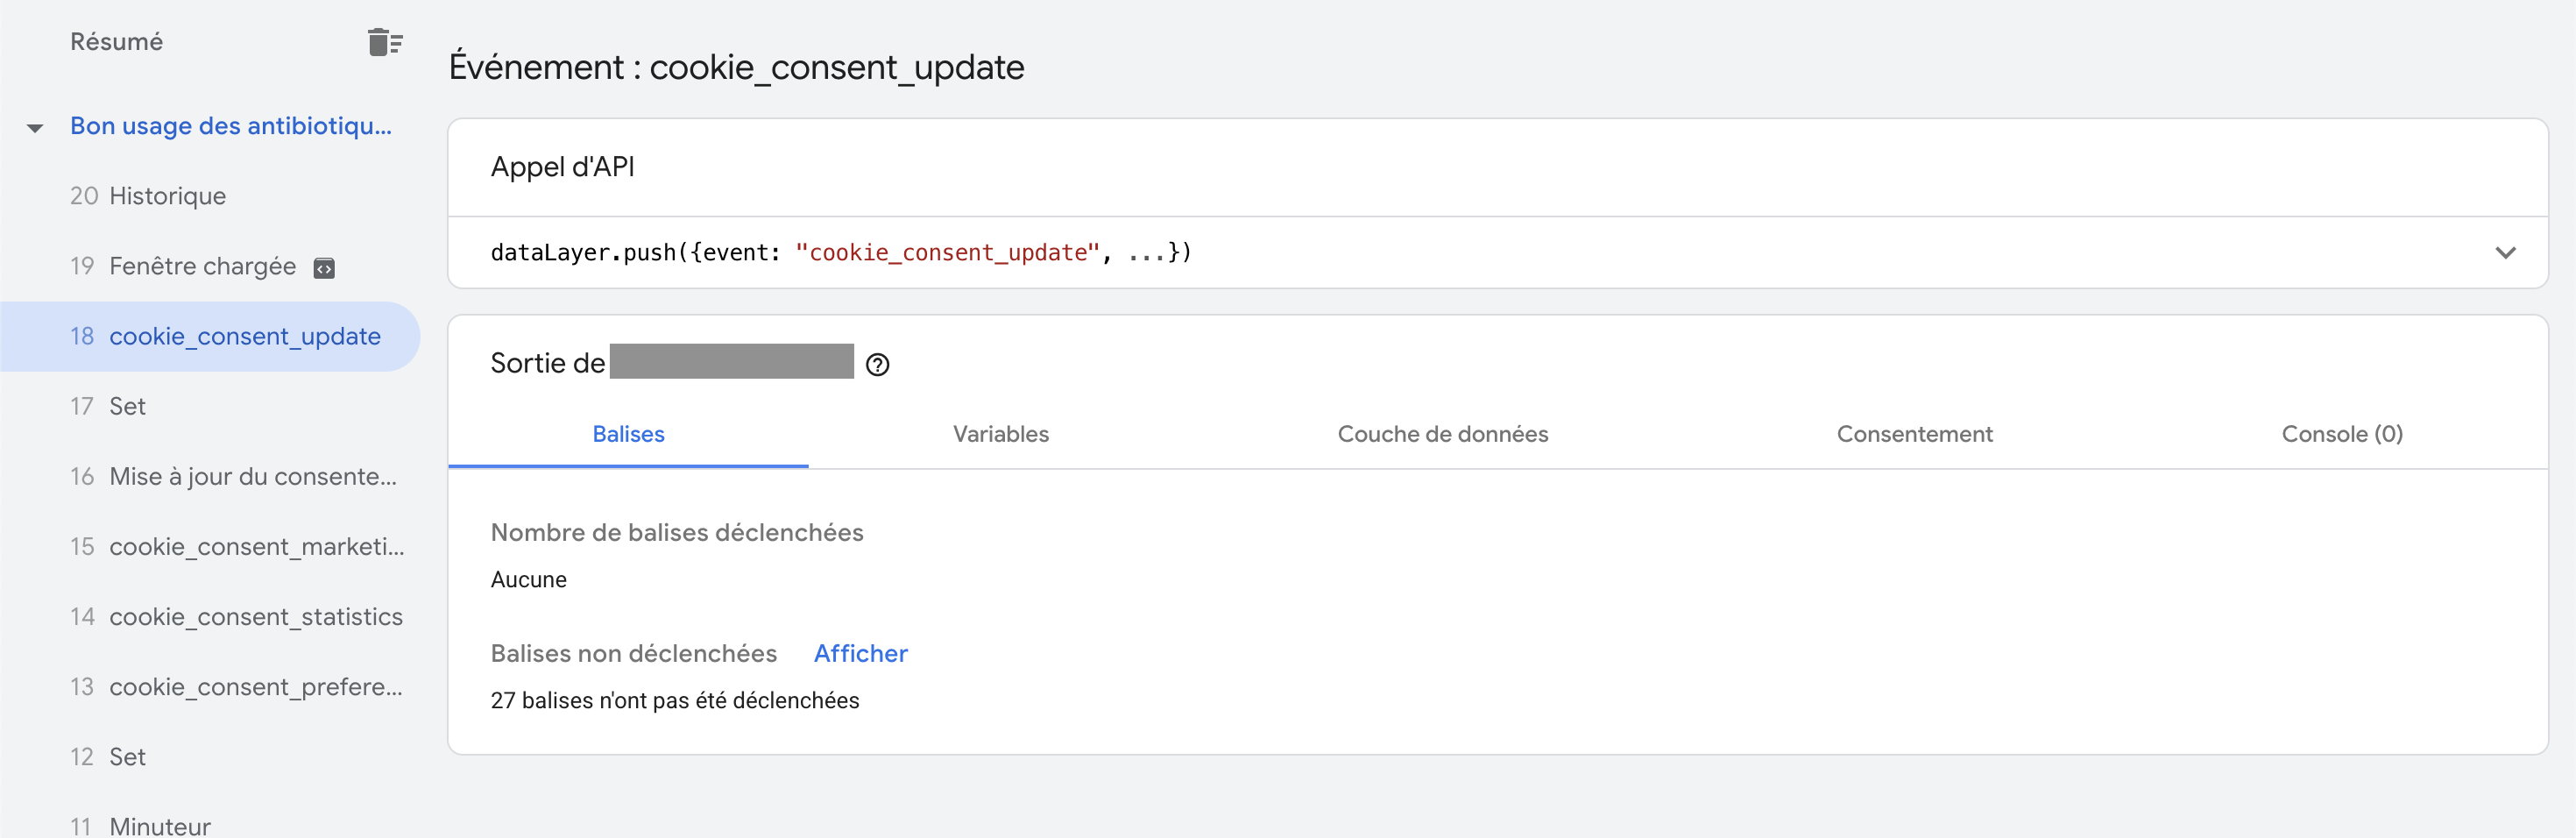
Task: Select event 15 cookie_consent_marketing
Action: [x=256, y=546]
